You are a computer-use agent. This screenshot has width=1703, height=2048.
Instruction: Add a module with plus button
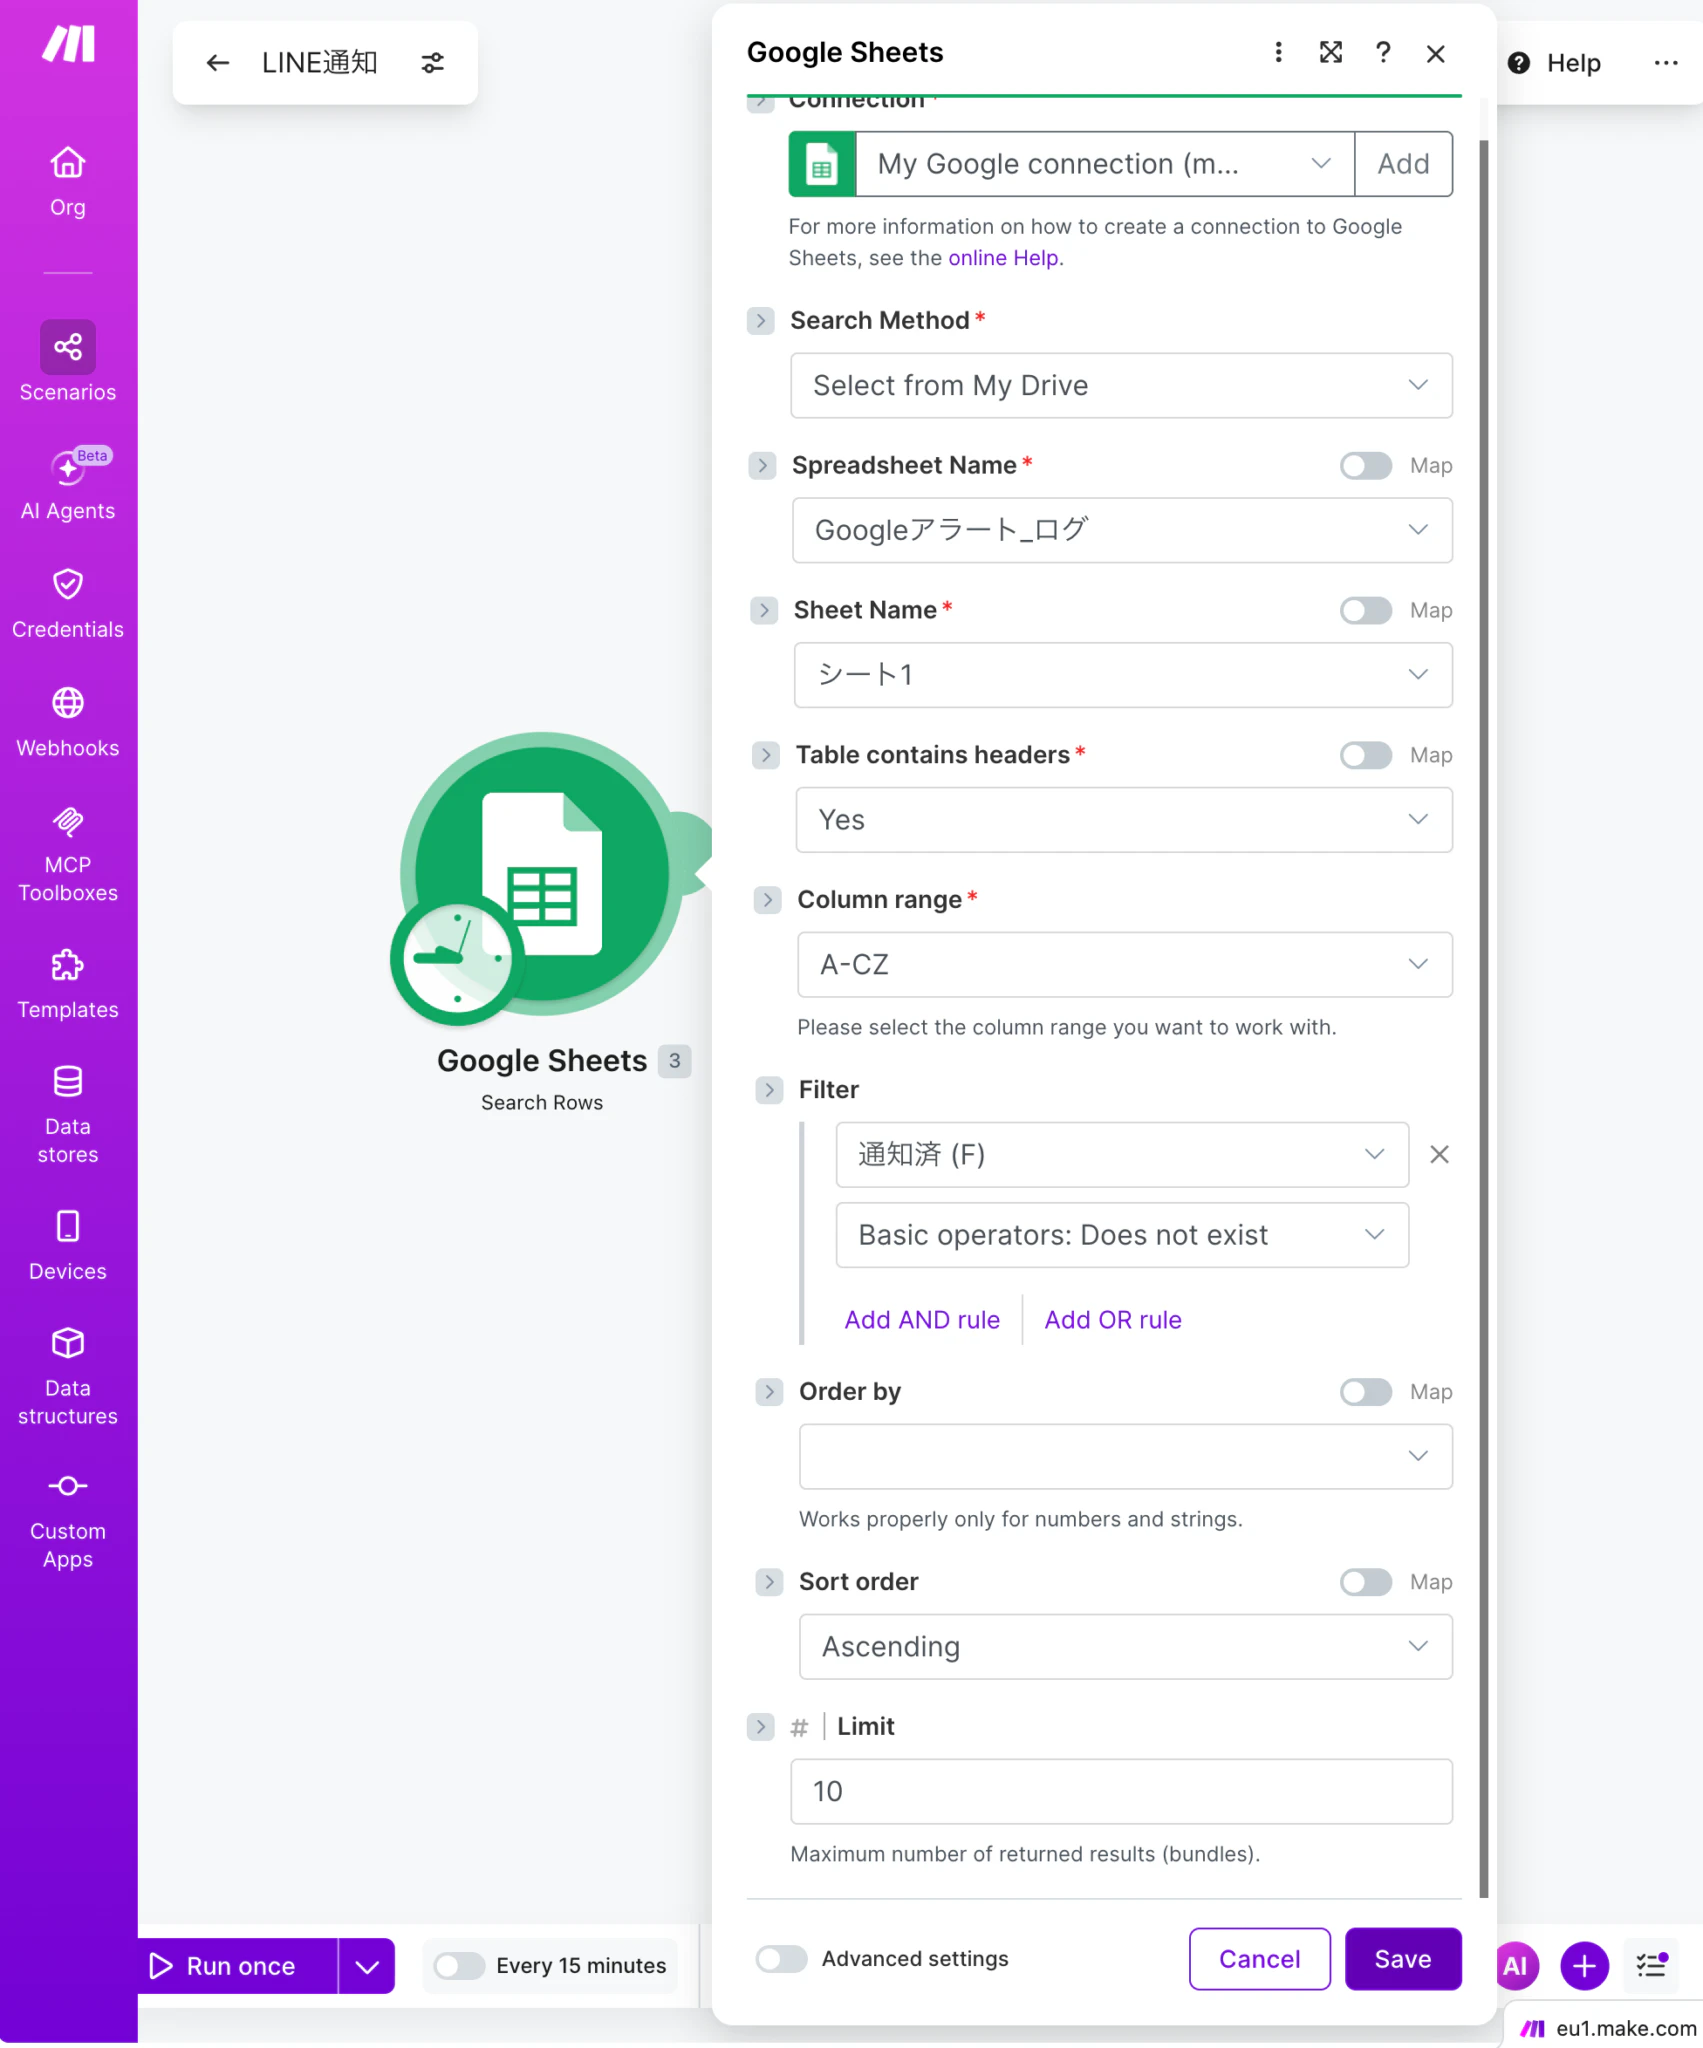coord(1584,1966)
